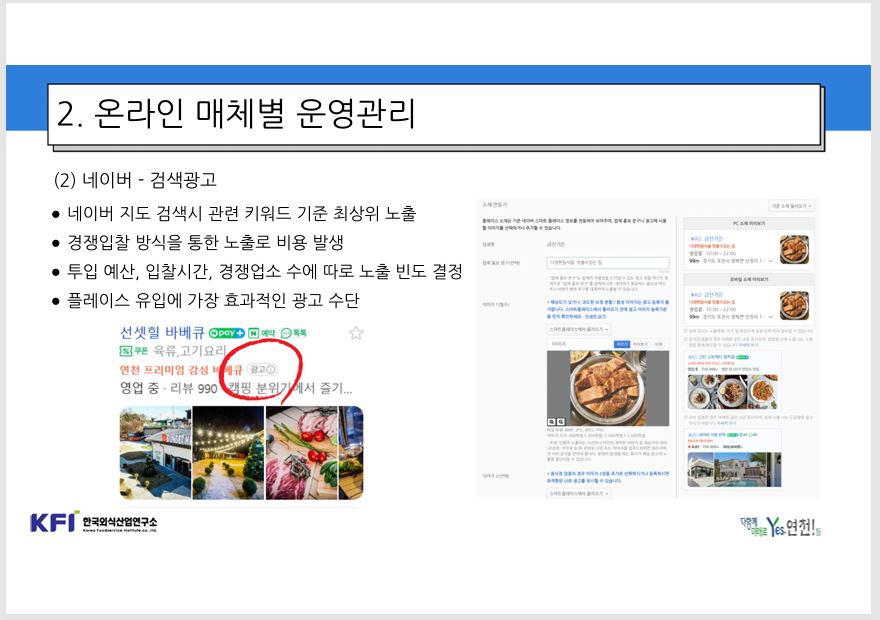Click the slide title 온라인 매체별 운영관리
The height and width of the screenshot is (620, 880).
[x=235, y=114]
